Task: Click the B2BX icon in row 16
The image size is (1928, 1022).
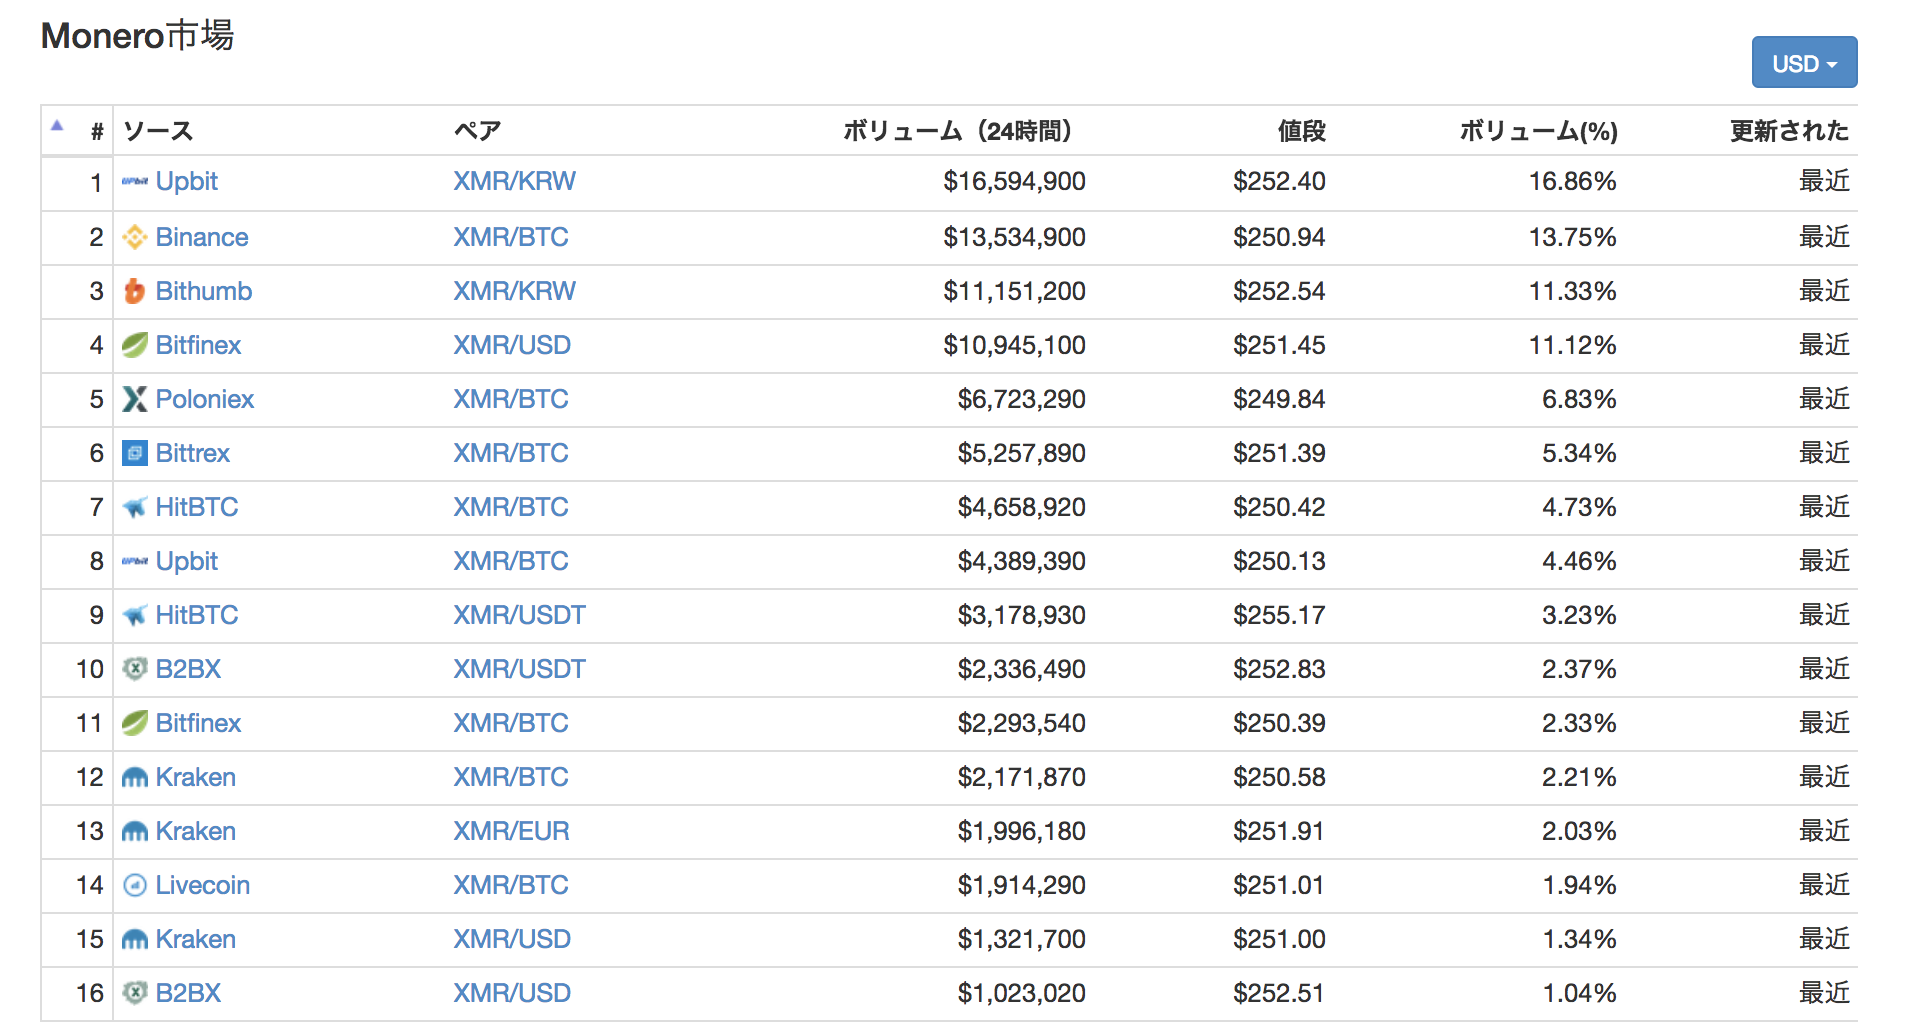Action: point(135,993)
